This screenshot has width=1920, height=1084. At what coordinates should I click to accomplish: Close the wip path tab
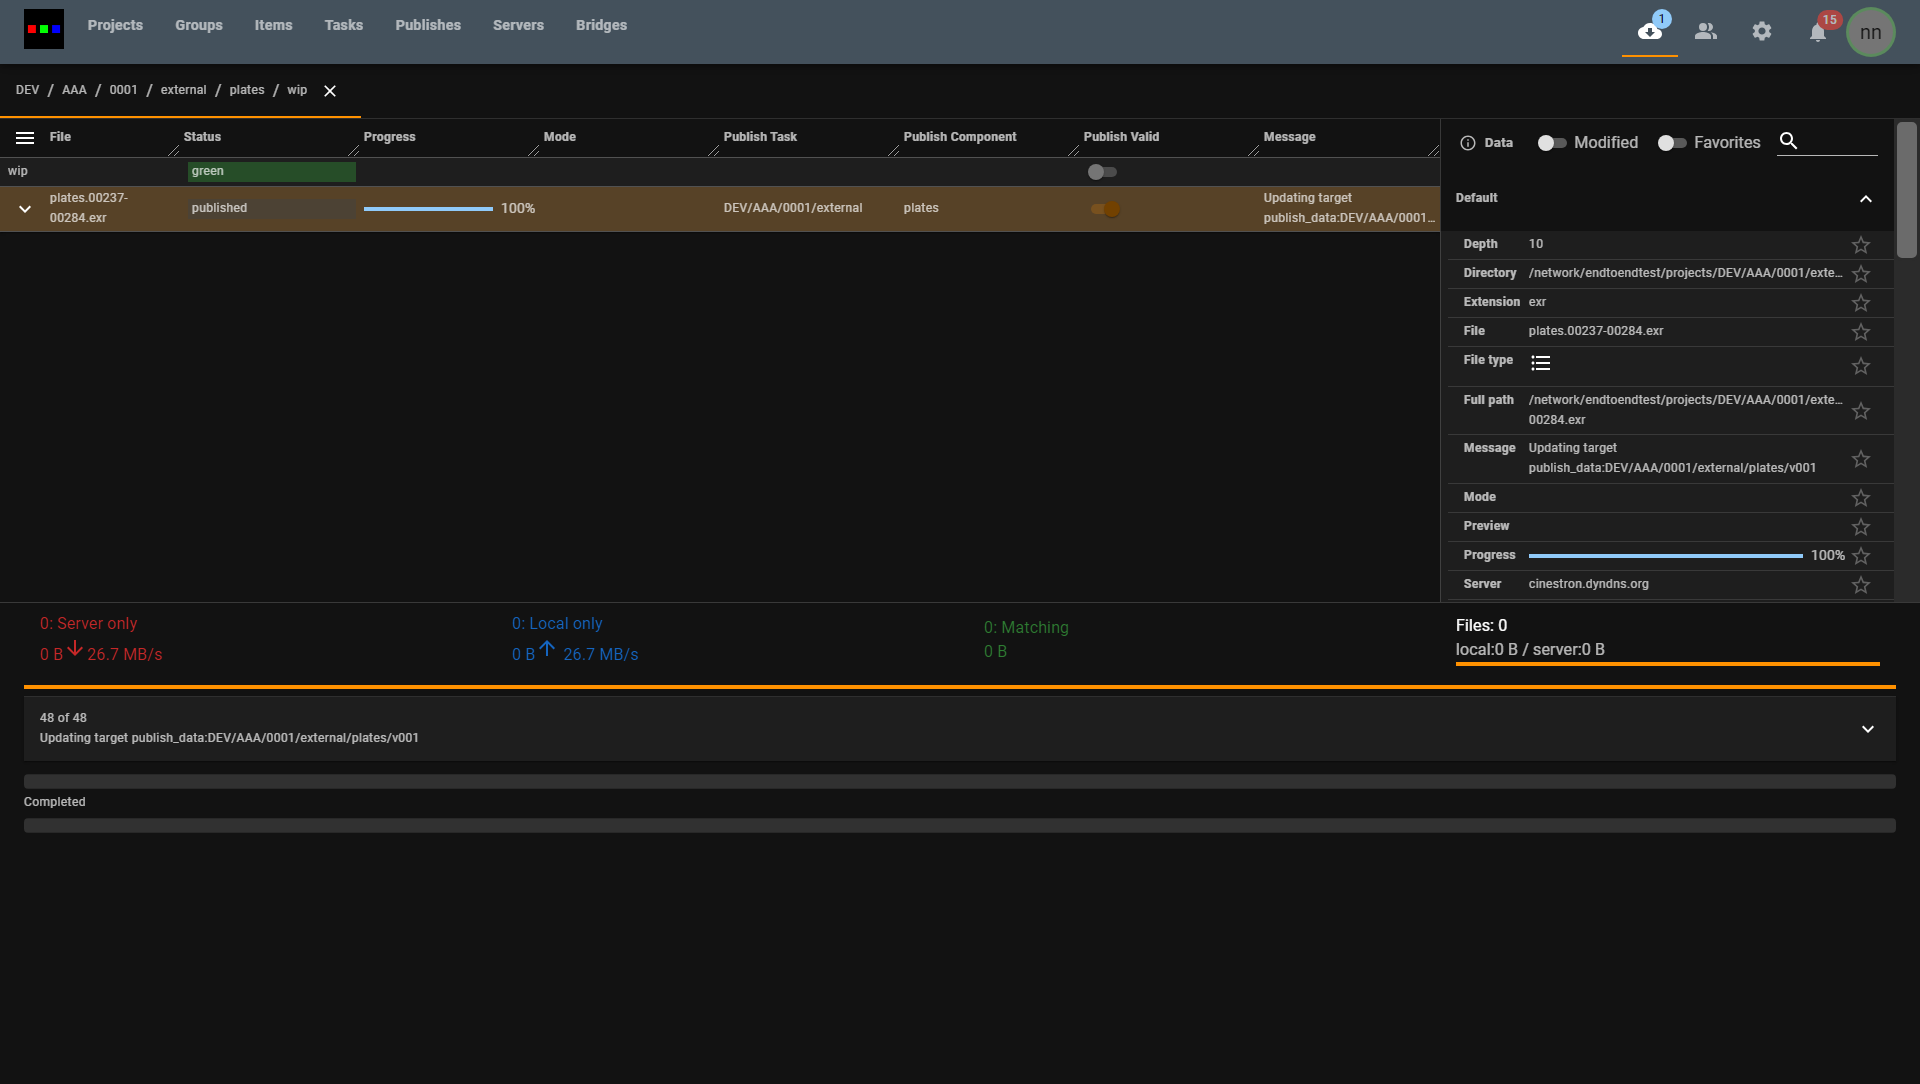[x=330, y=91]
